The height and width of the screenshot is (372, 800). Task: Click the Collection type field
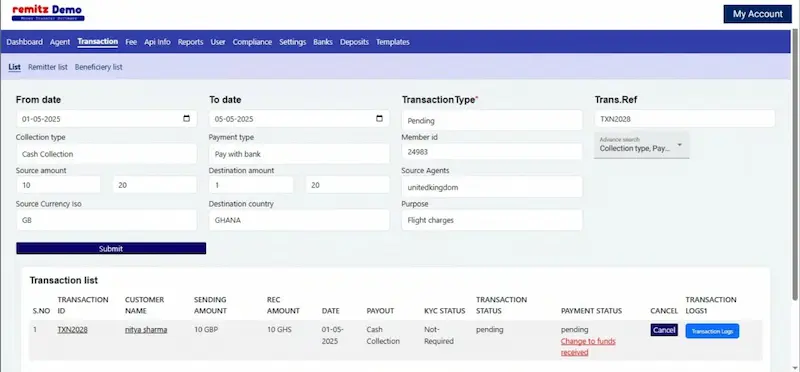107,154
